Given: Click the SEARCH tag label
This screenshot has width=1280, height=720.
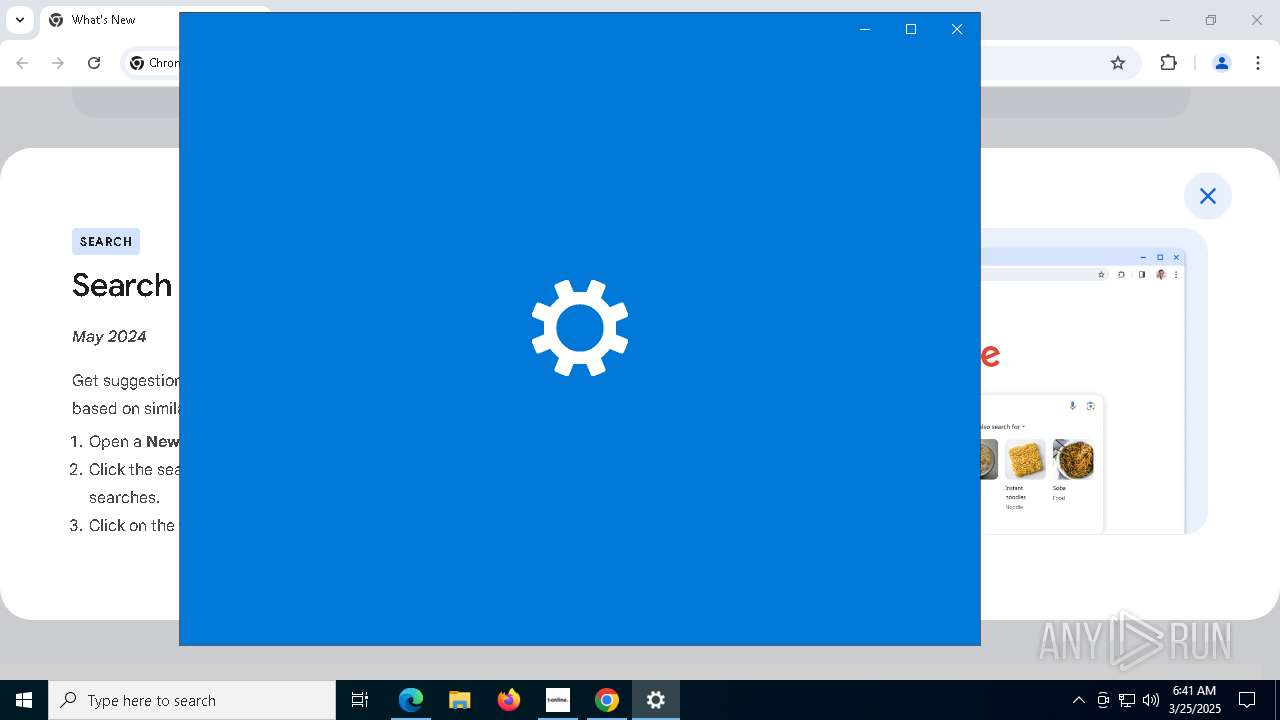Looking at the screenshot, I should click(x=106, y=241).
